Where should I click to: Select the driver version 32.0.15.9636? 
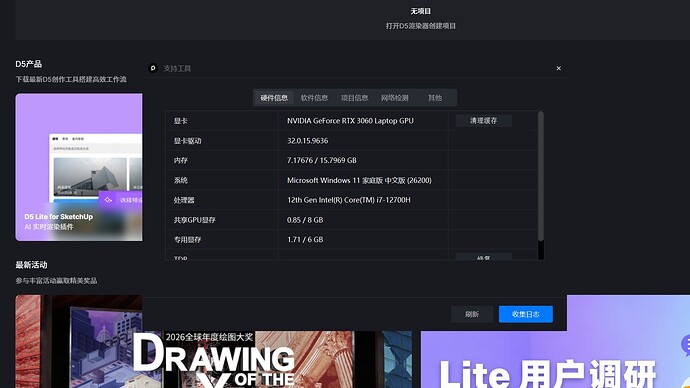pyautogui.click(x=308, y=141)
